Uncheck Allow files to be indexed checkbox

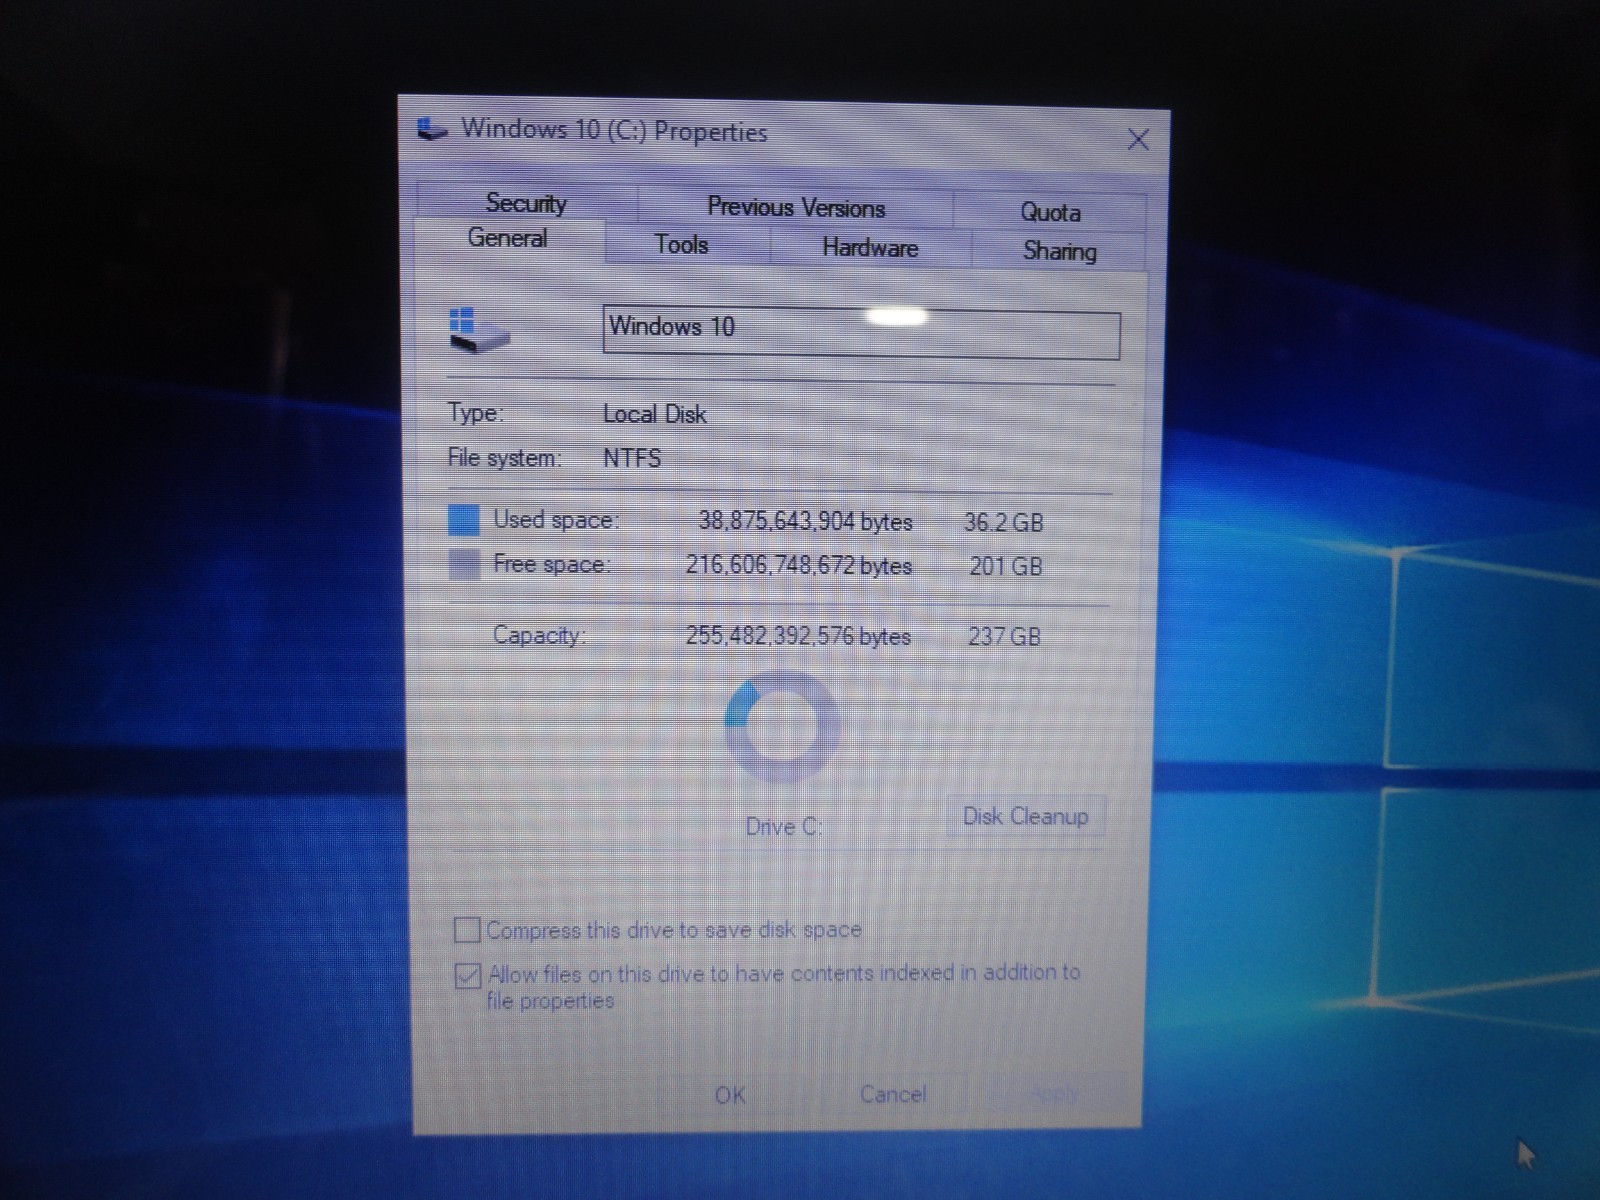pos(467,975)
